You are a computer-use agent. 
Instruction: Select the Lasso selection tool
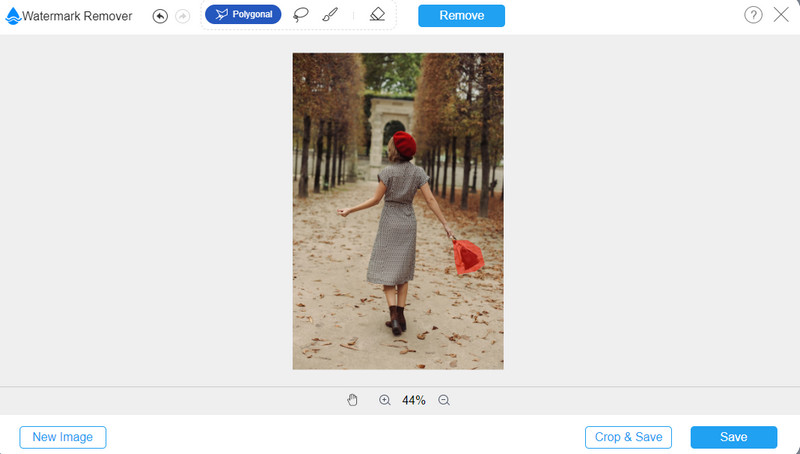point(301,15)
